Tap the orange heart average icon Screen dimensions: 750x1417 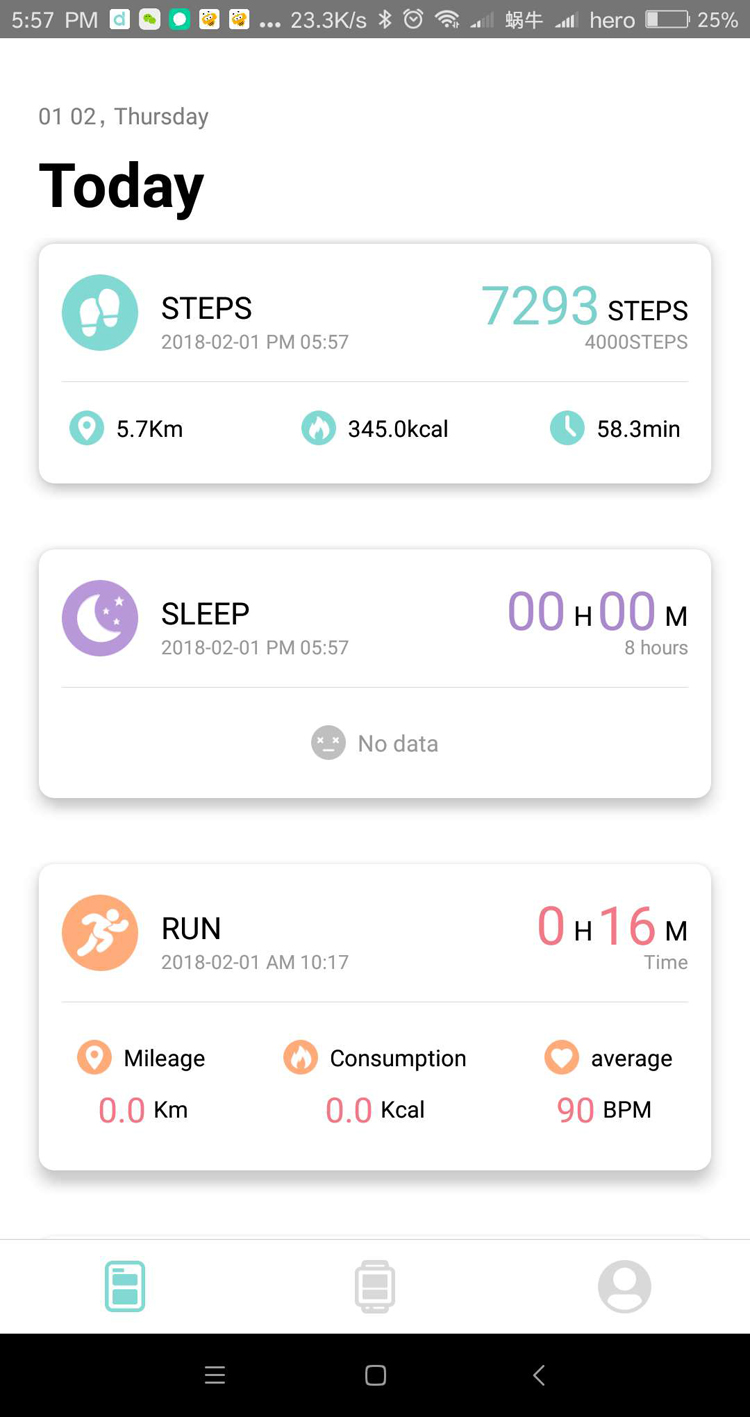coord(562,1057)
